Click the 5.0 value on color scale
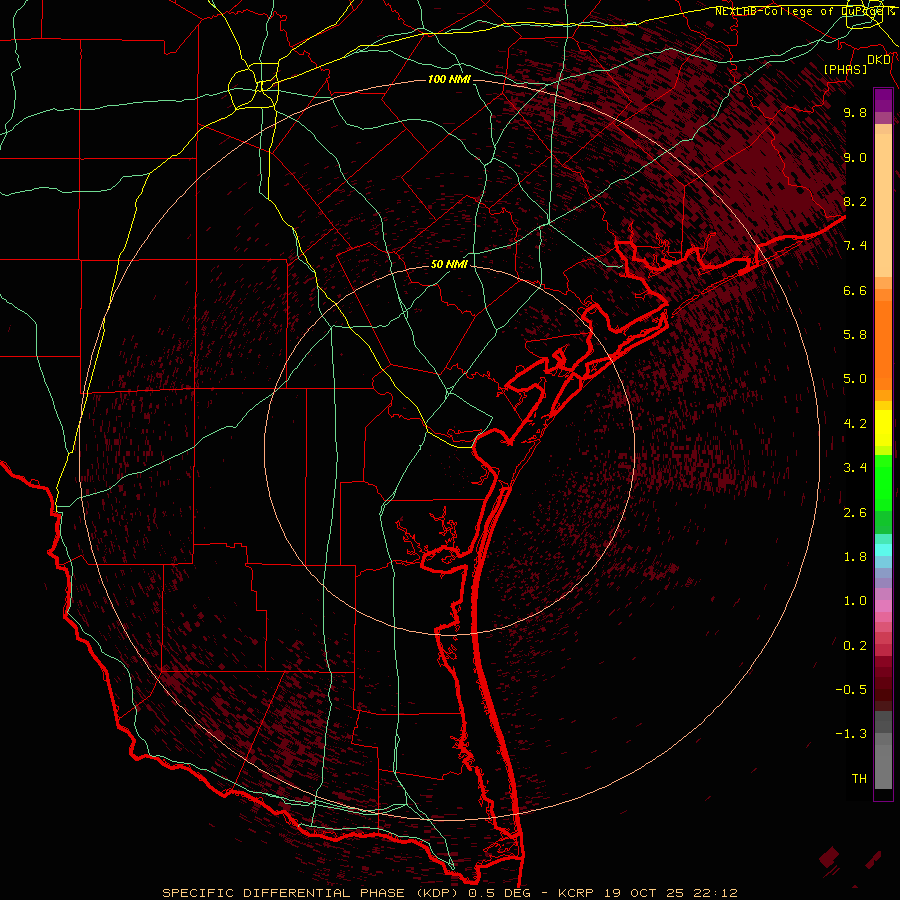 tap(855, 379)
